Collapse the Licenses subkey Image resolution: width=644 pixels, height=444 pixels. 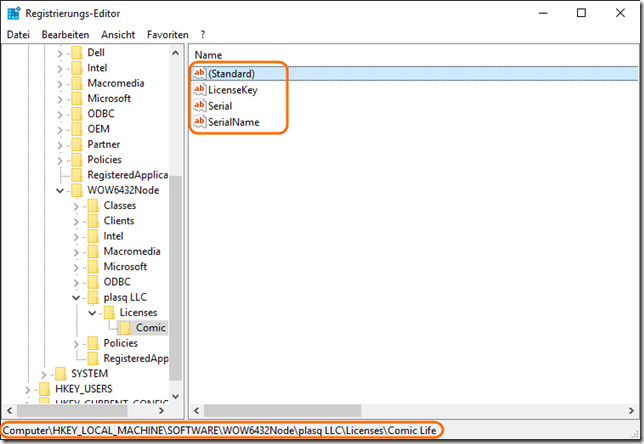[x=93, y=313]
